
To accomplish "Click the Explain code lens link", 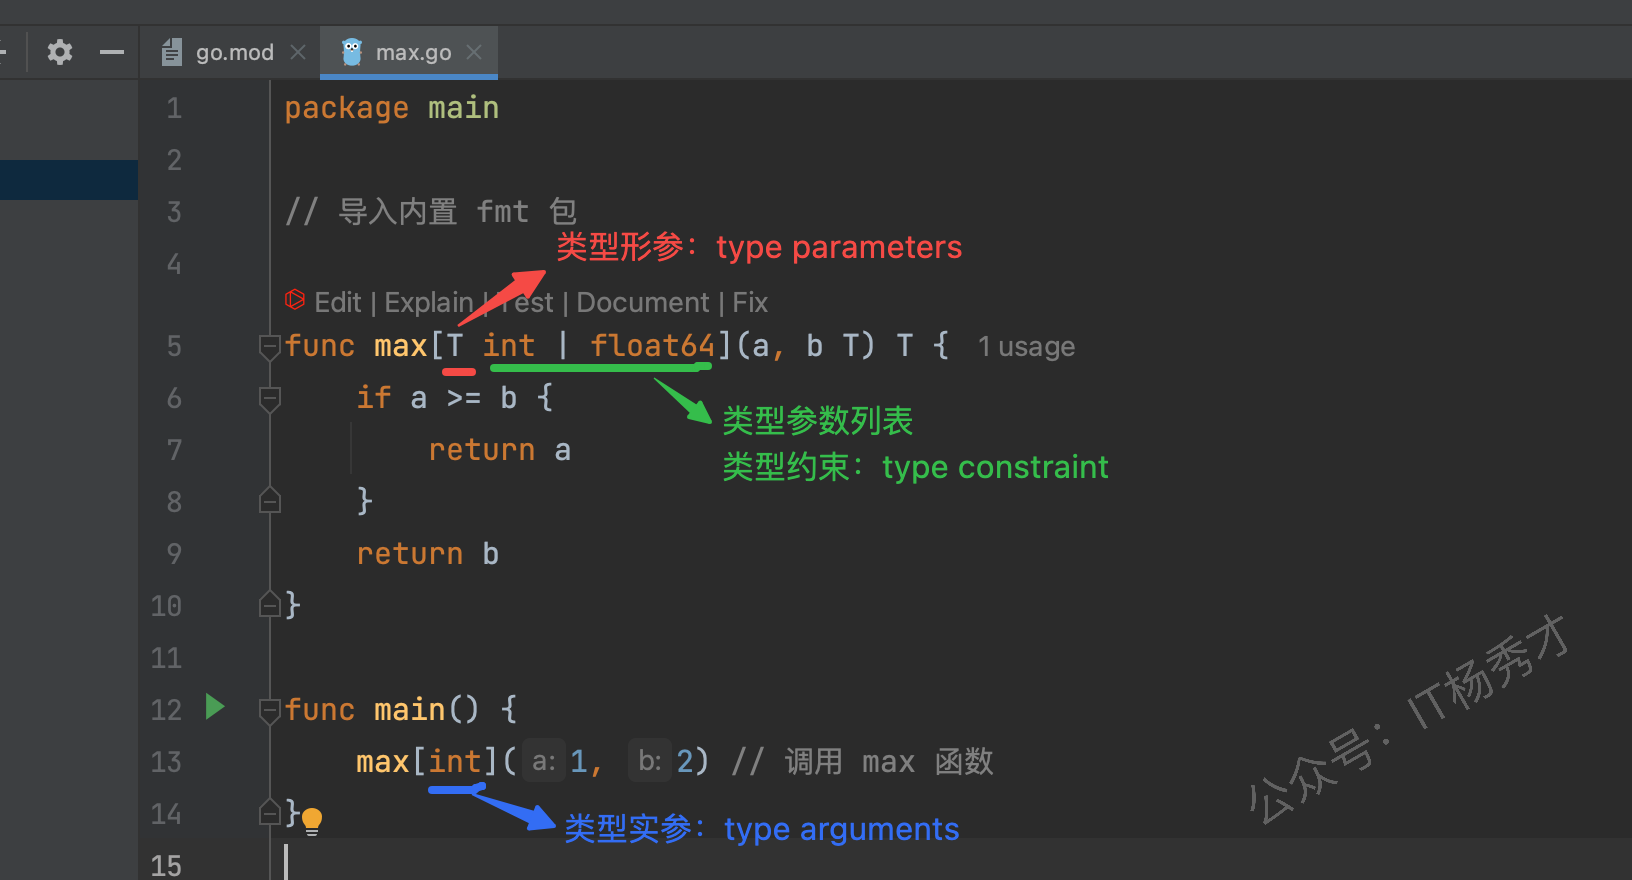I will (x=428, y=302).
